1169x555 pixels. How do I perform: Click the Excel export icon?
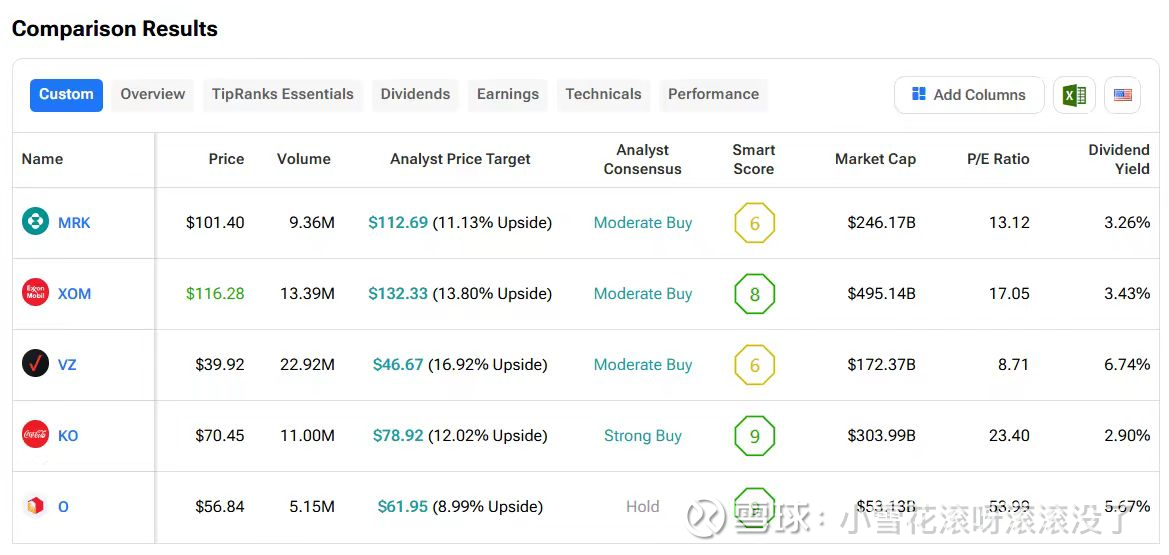click(1074, 95)
